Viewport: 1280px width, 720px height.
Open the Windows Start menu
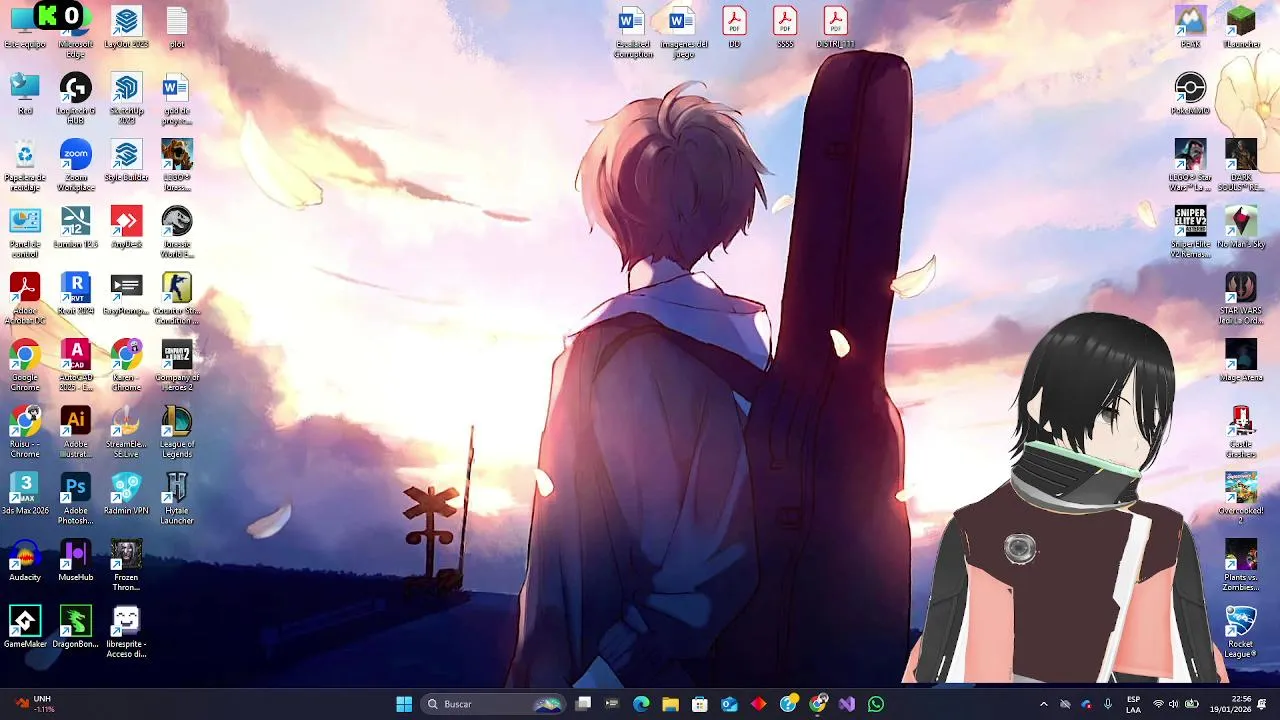404,704
